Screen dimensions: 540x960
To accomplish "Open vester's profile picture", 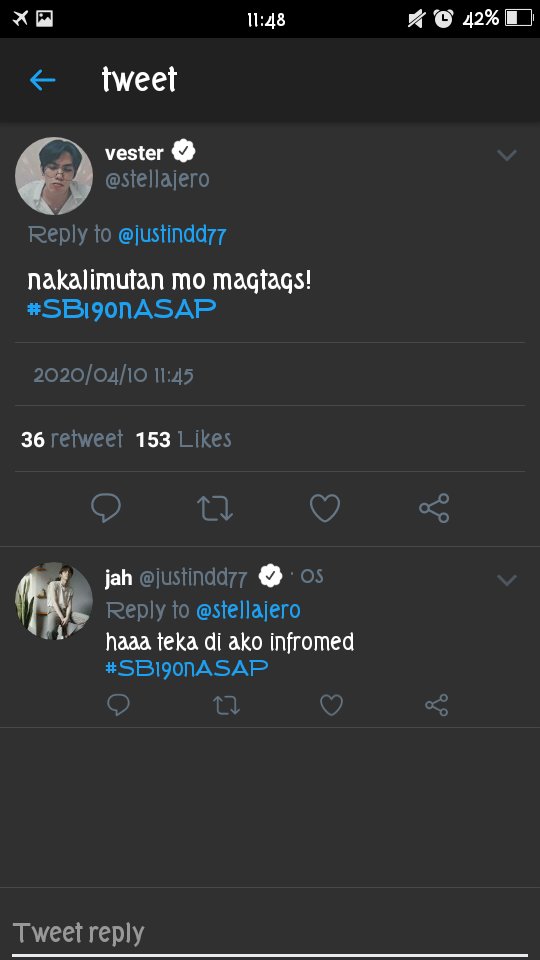I will tap(54, 176).
